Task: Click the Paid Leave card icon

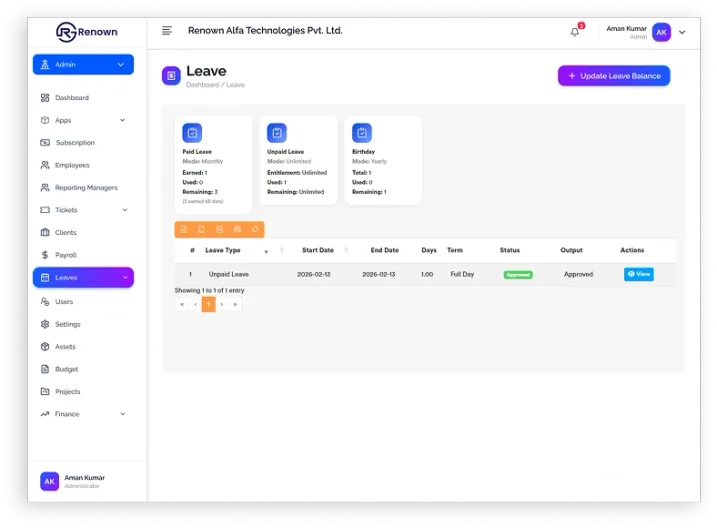Action: pyautogui.click(x=192, y=133)
